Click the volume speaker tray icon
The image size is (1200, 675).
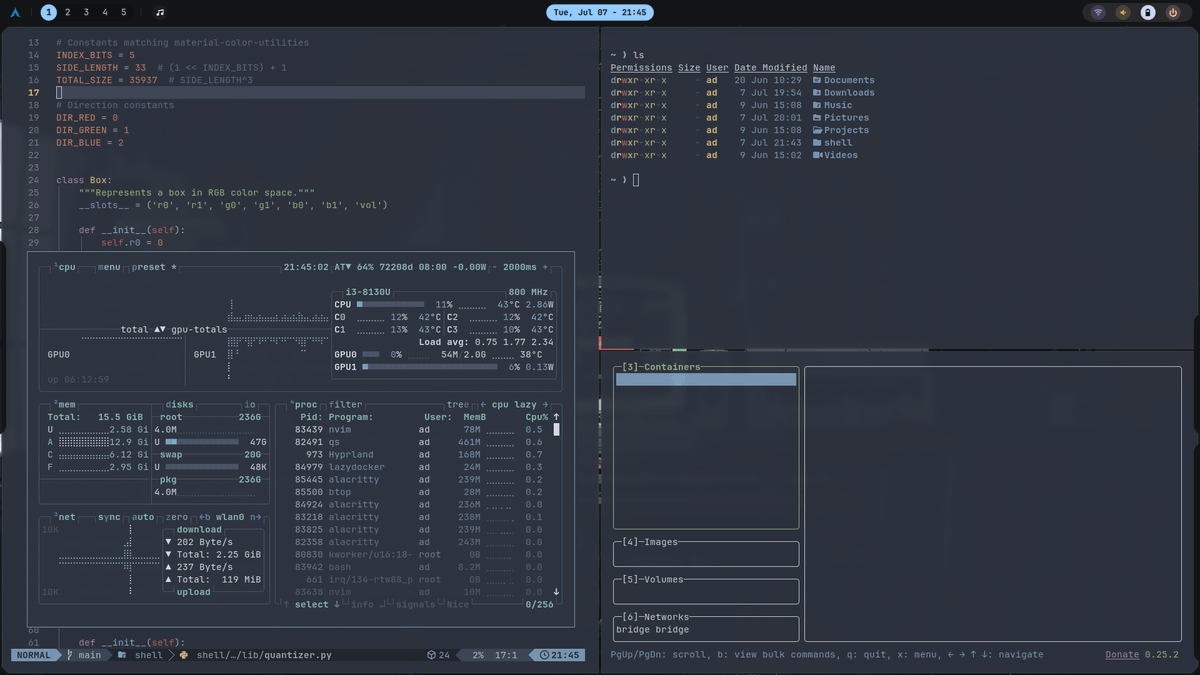pos(1123,13)
